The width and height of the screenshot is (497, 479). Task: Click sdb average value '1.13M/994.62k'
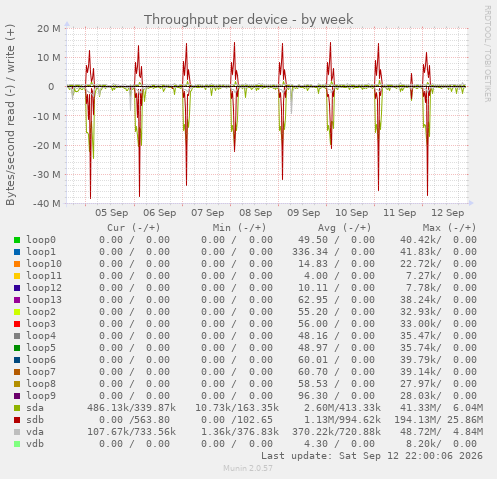click(x=342, y=420)
